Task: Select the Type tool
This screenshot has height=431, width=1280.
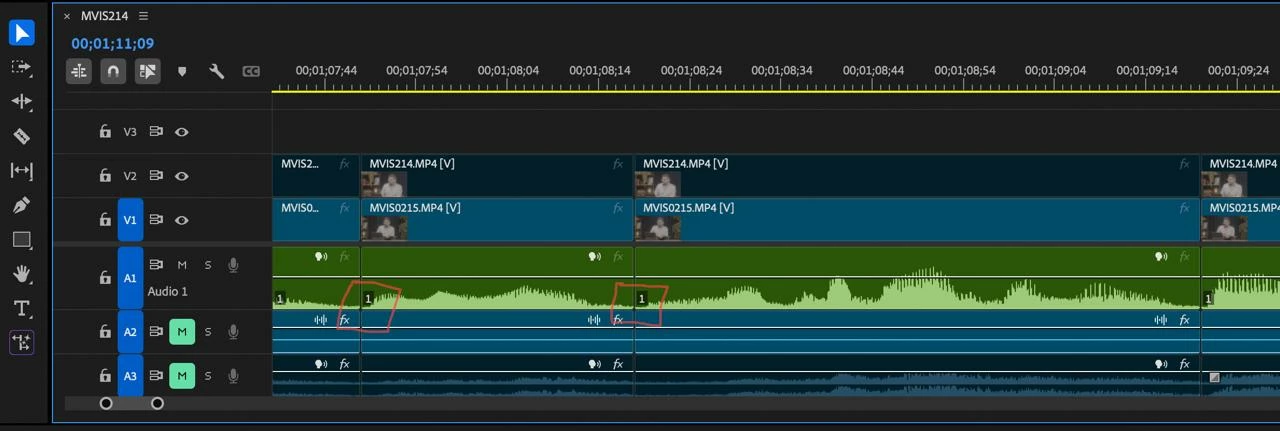Action: click(21, 308)
